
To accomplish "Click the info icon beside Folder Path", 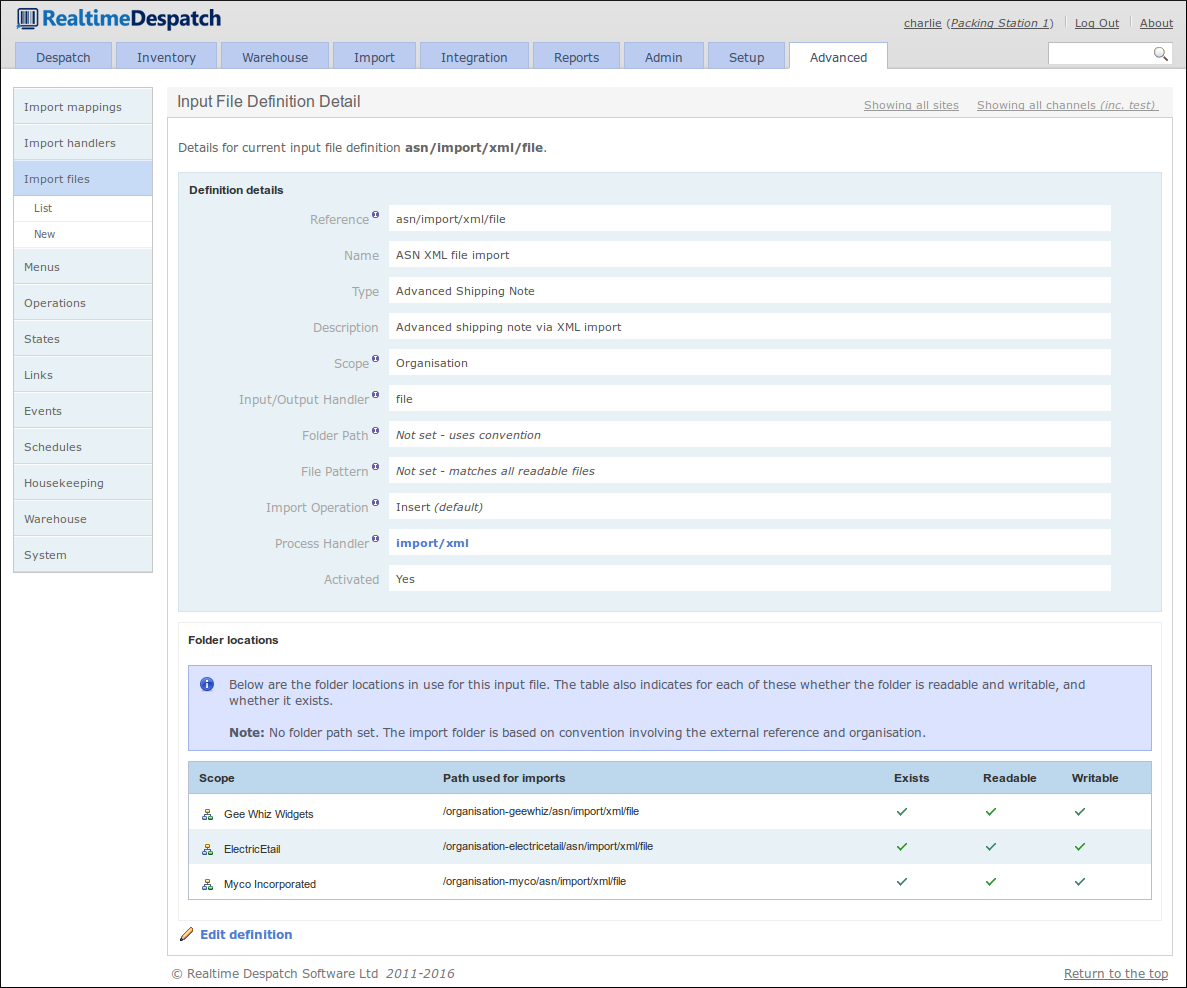I will [375, 431].
